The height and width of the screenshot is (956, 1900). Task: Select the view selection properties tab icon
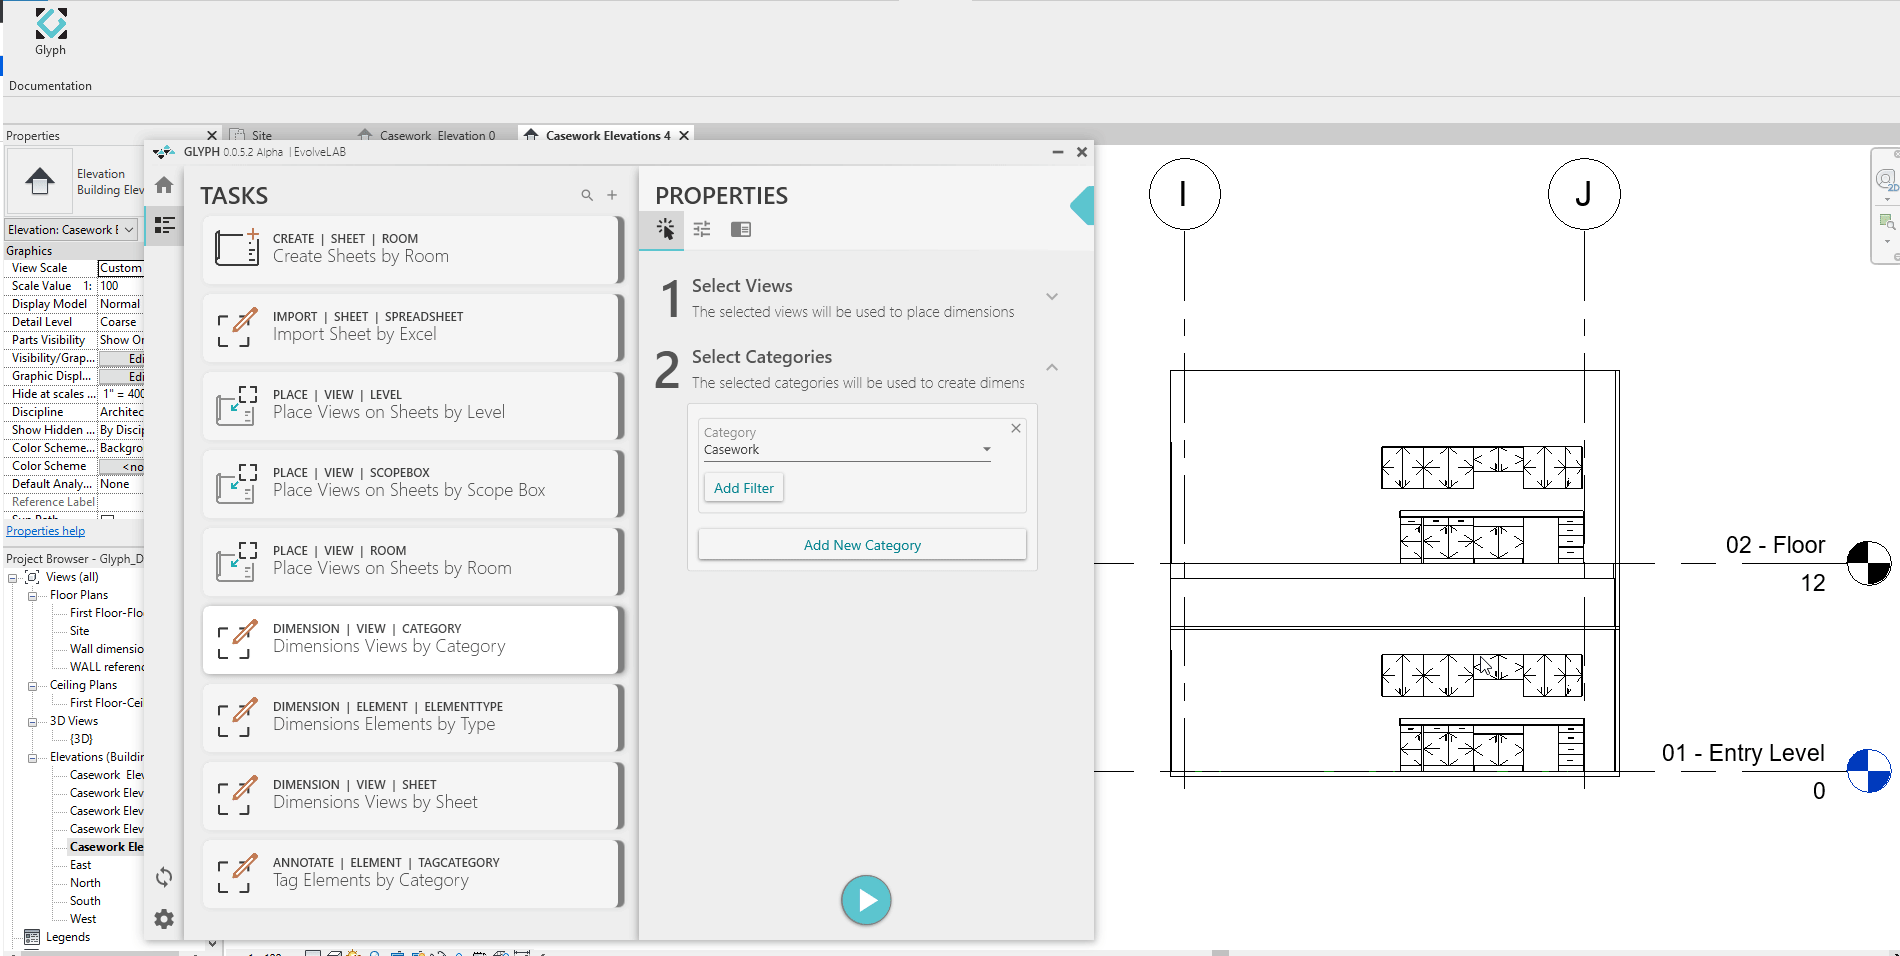point(665,229)
